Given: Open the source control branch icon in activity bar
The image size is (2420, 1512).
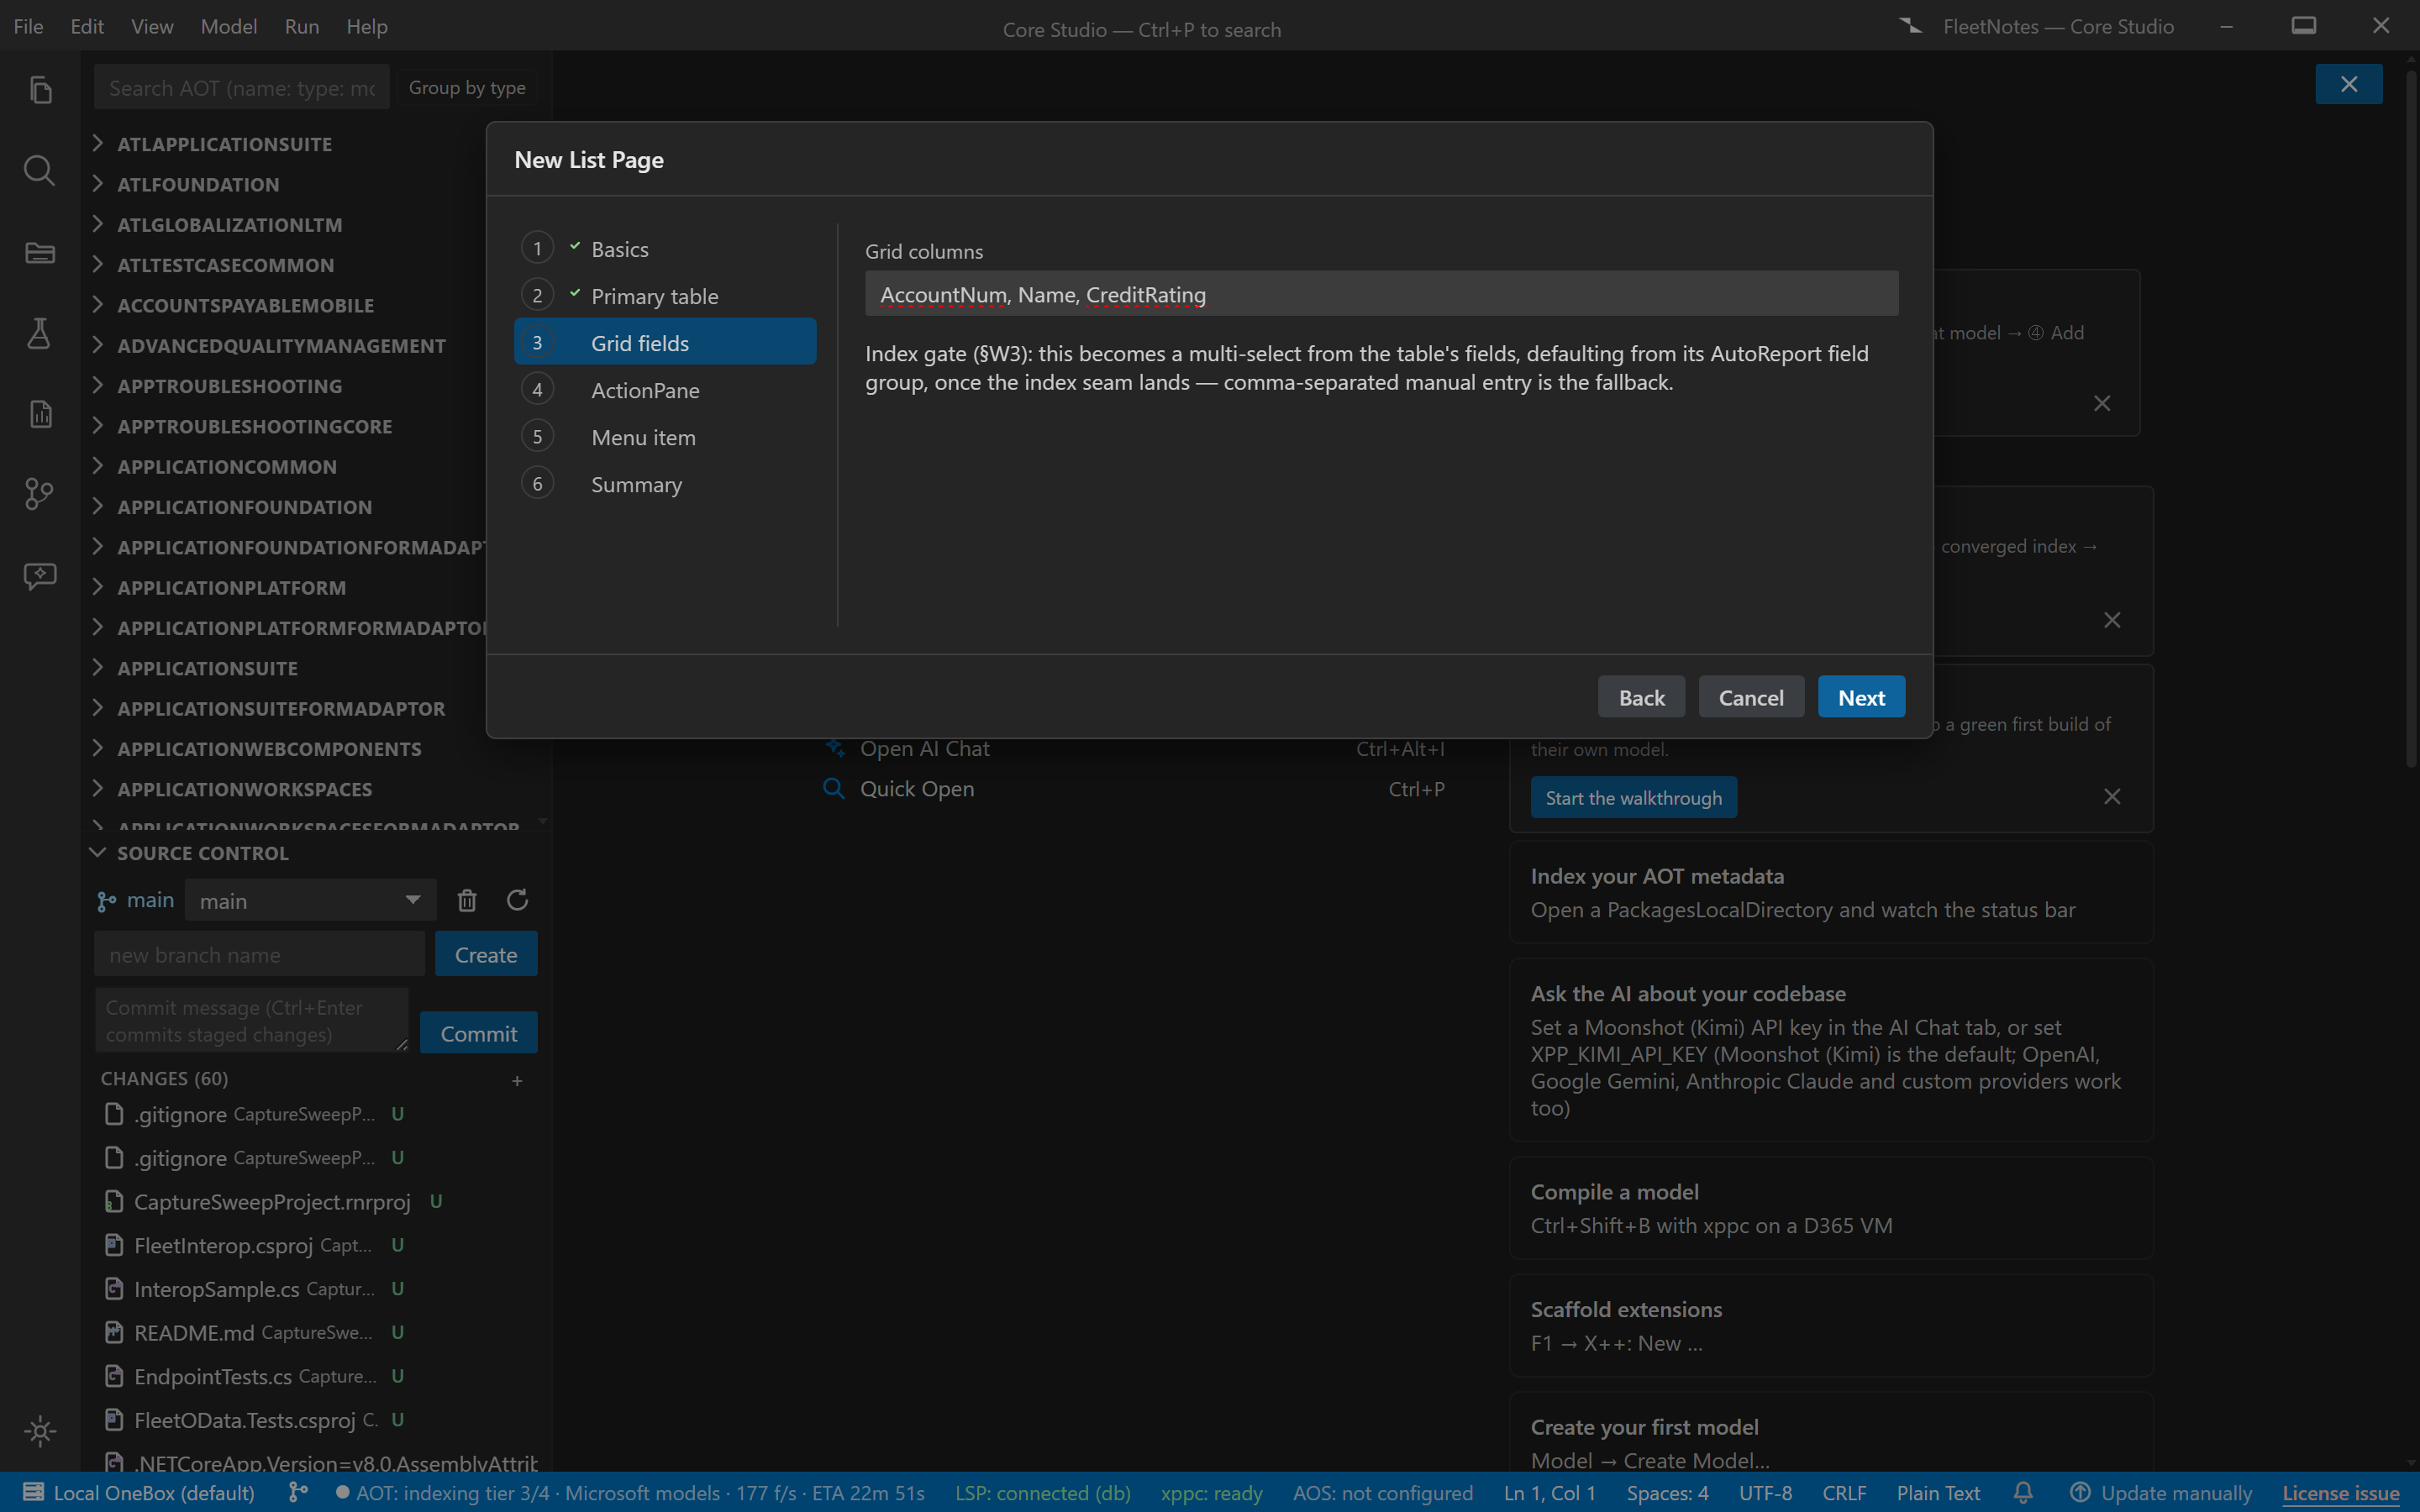Looking at the screenshot, I should pyautogui.click(x=40, y=494).
